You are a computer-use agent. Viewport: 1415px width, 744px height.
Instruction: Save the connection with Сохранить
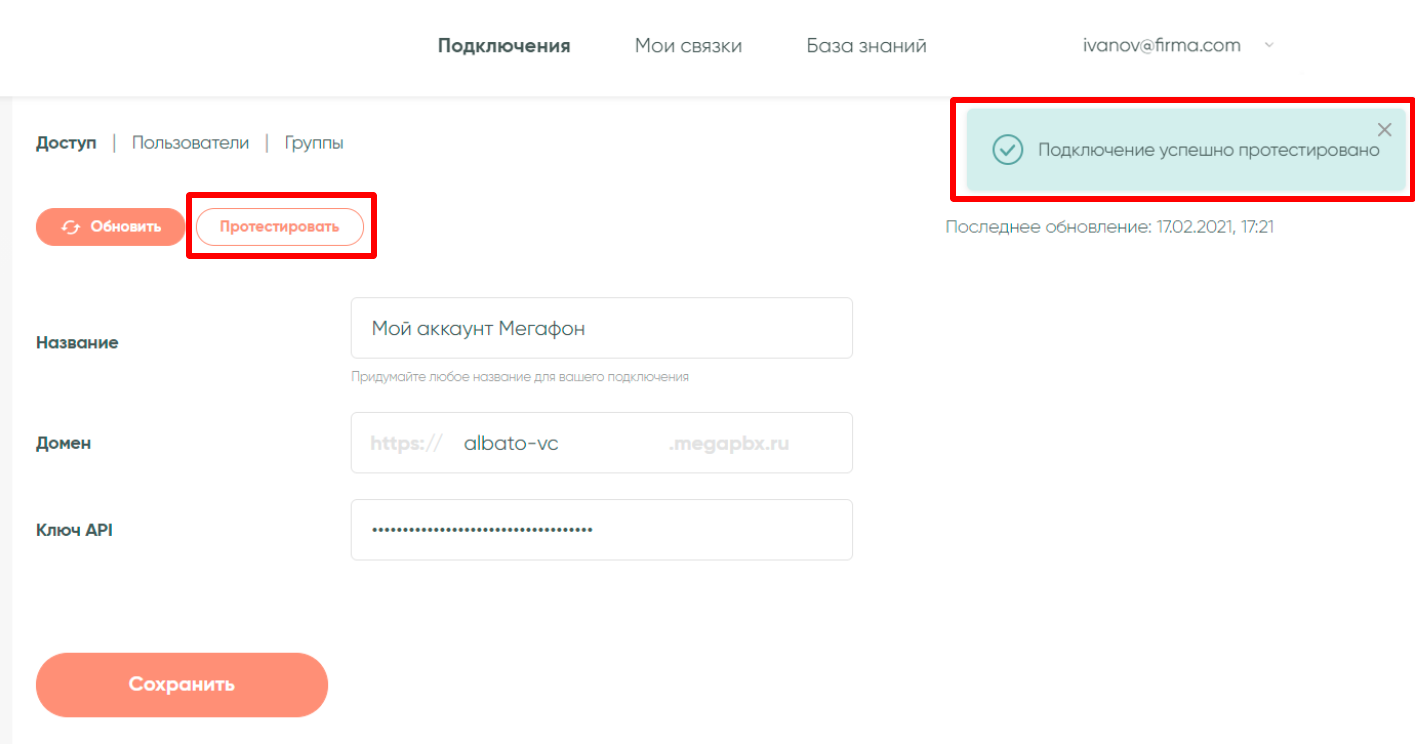[x=181, y=685]
